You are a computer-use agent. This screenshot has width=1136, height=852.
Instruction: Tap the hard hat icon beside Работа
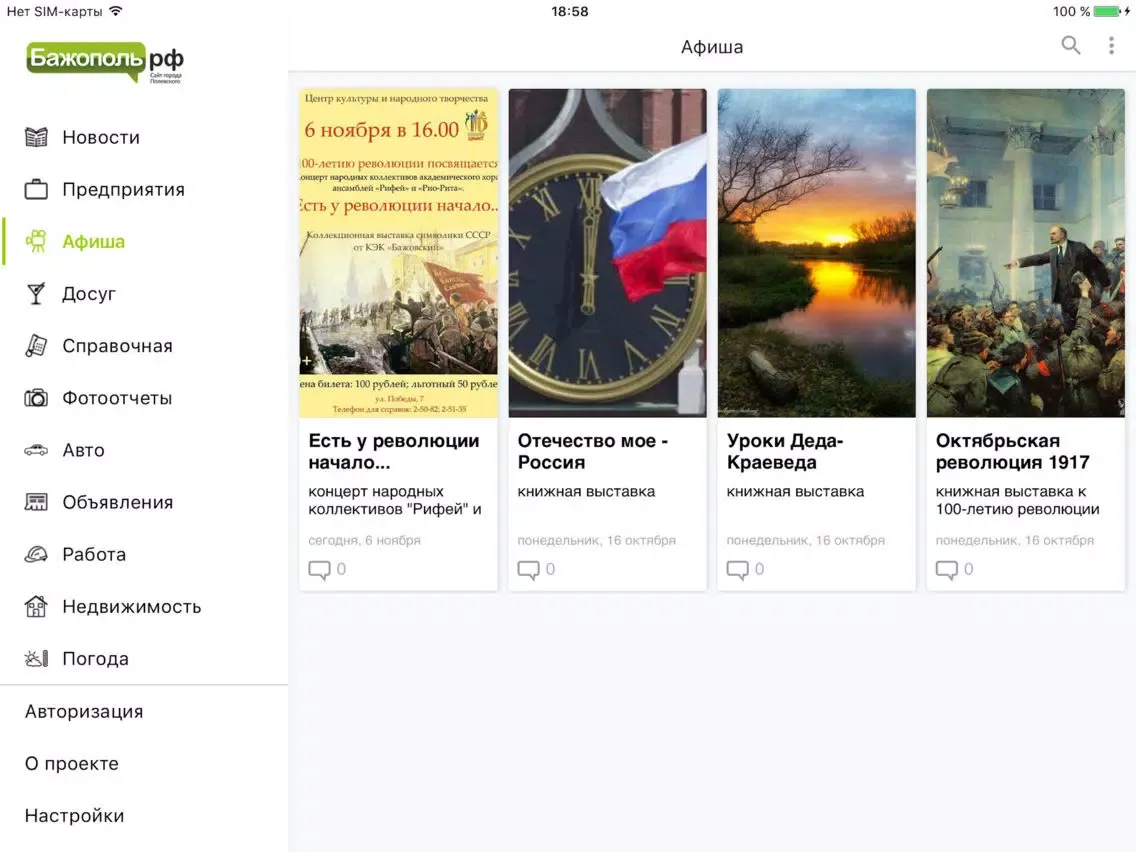36,554
